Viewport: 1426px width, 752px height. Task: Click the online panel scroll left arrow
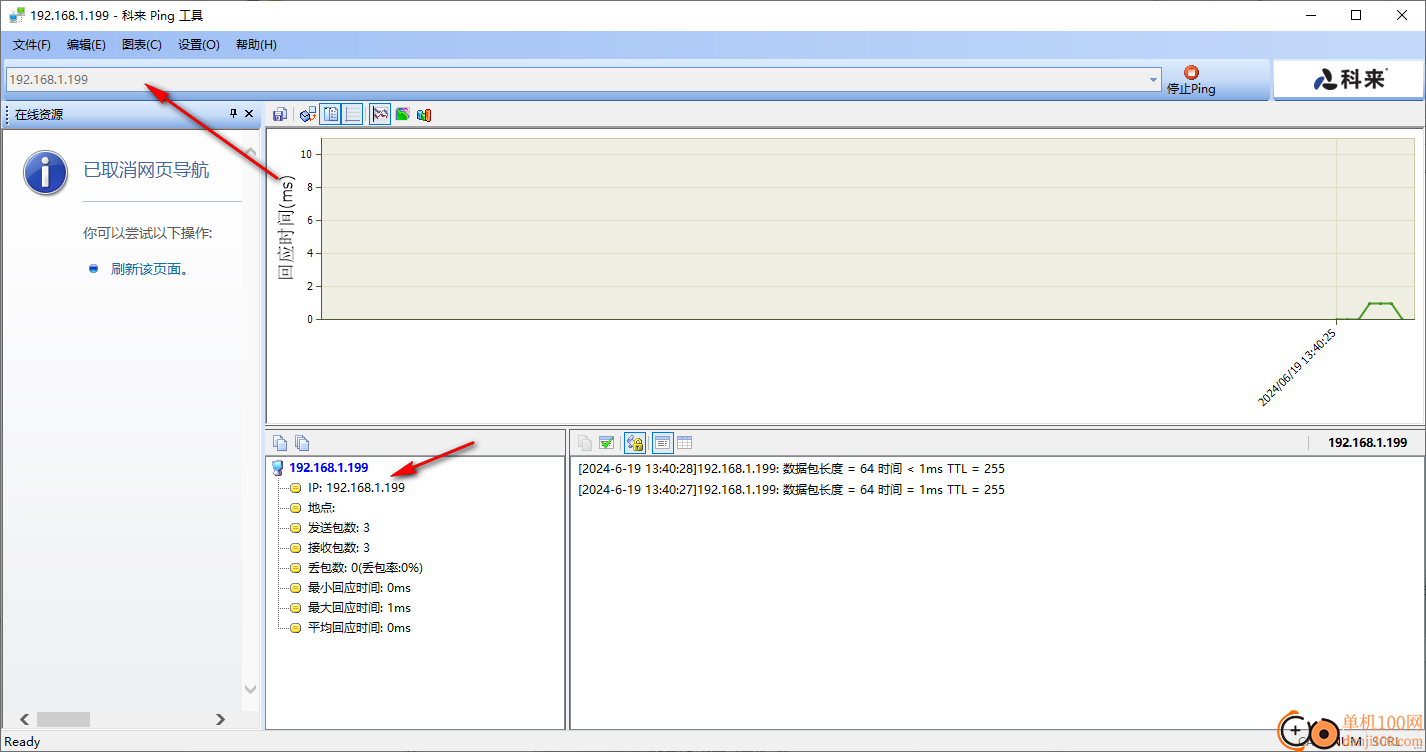point(24,719)
